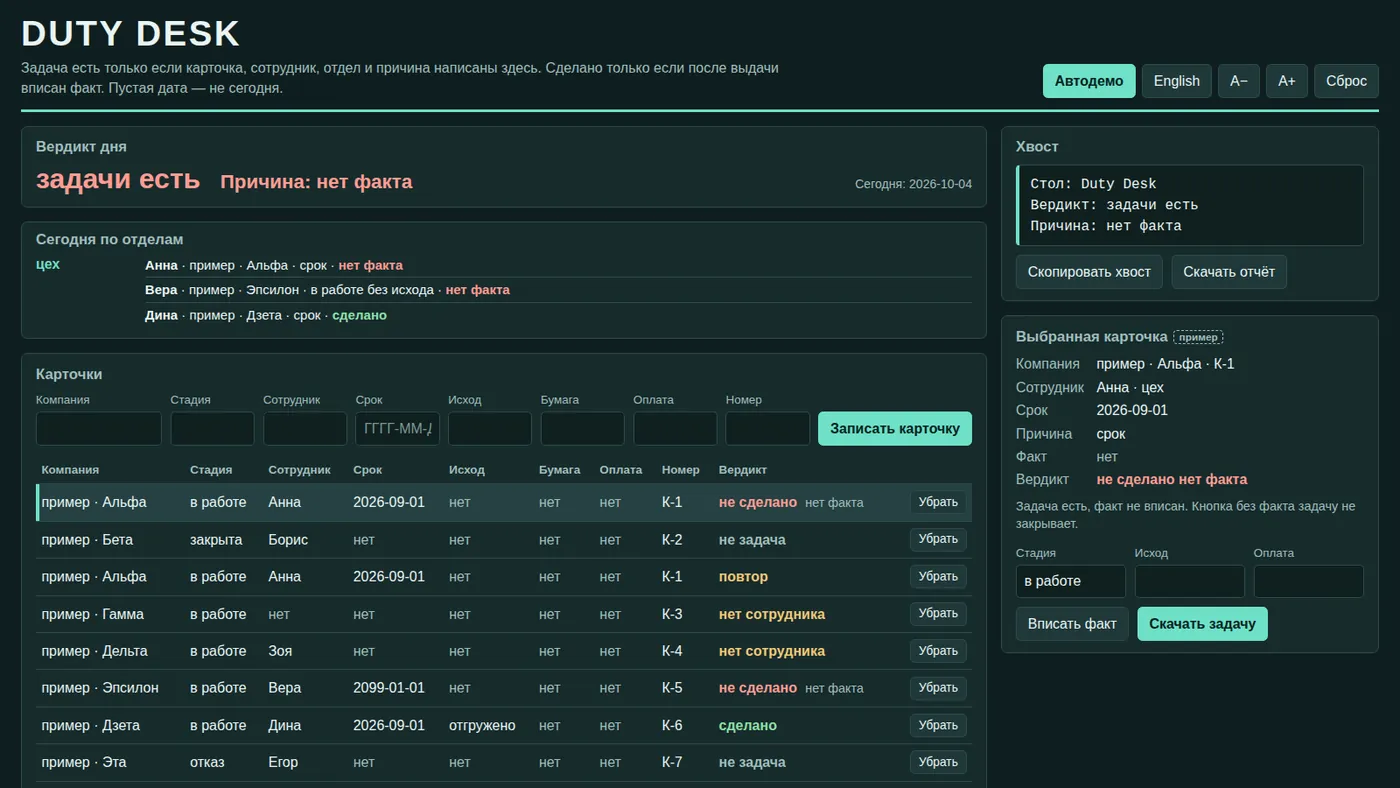Image resolution: width=1400 pixels, height=788 pixels.
Task: Decrease font size with A− button
Action: click(1238, 81)
